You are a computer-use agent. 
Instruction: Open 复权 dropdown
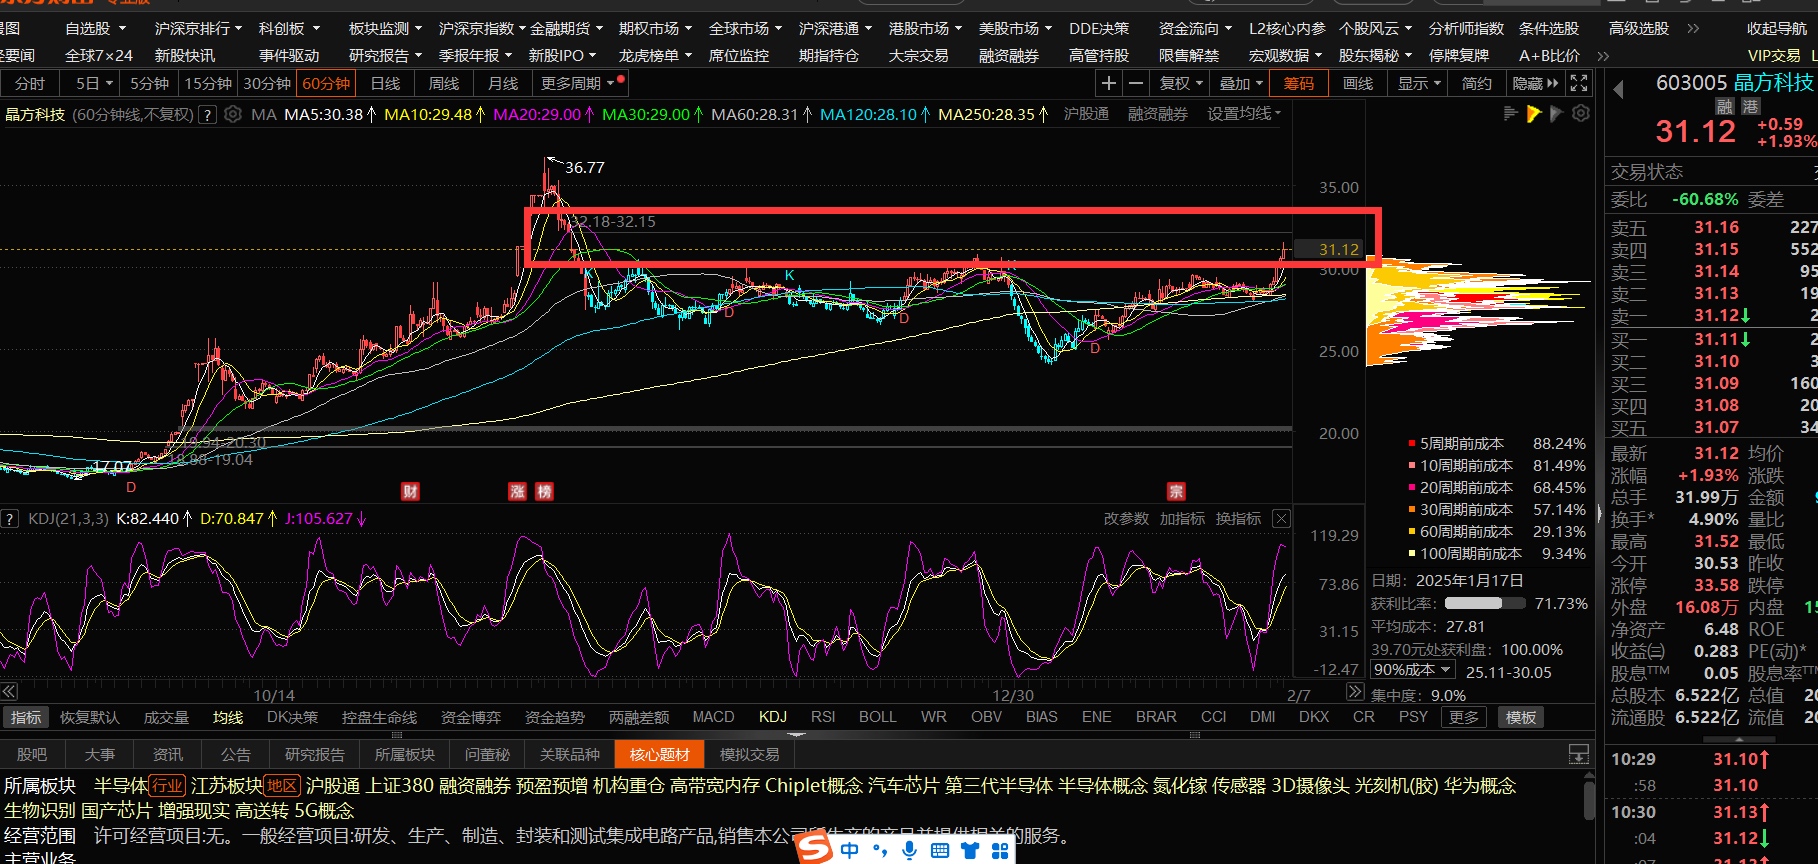tap(1180, 84)
